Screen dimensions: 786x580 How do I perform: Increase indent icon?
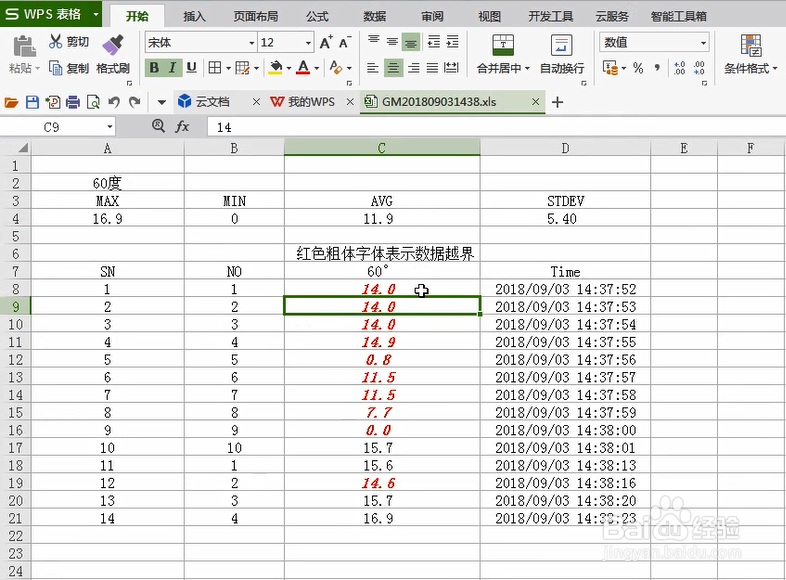point(452,42)
